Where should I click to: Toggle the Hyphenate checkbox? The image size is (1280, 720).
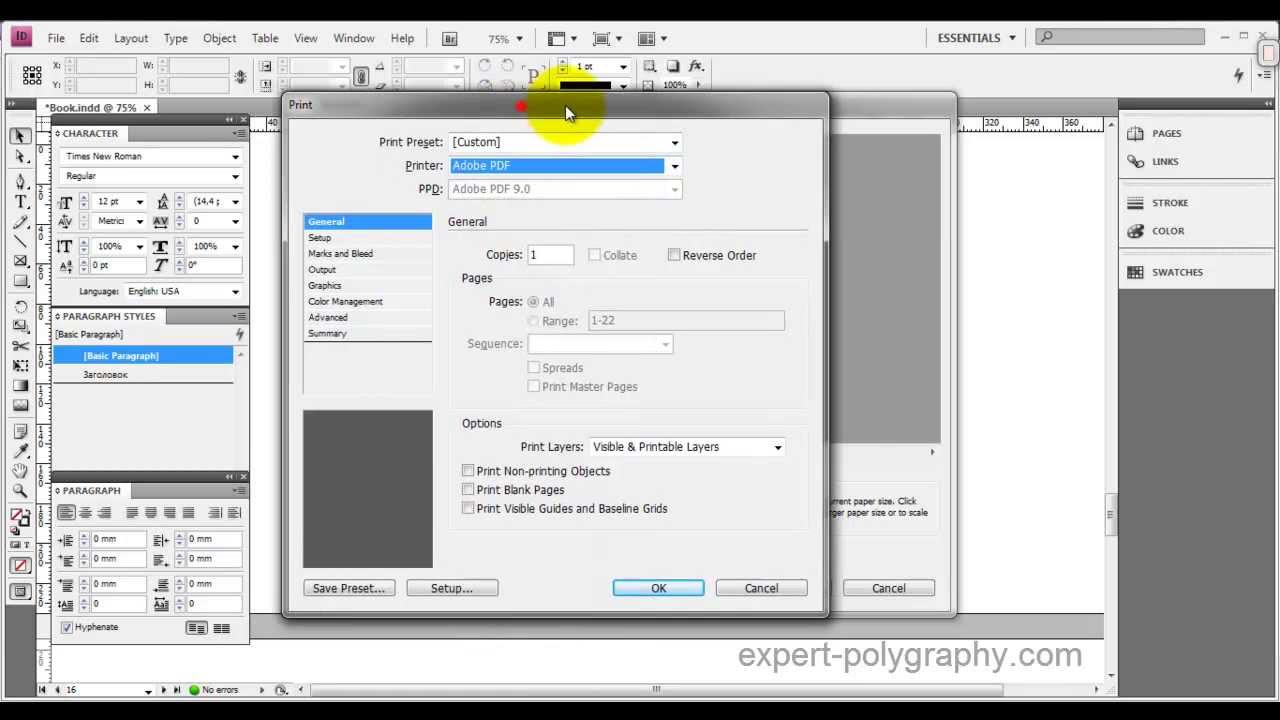pyautogui.click(x=67, y=627)
